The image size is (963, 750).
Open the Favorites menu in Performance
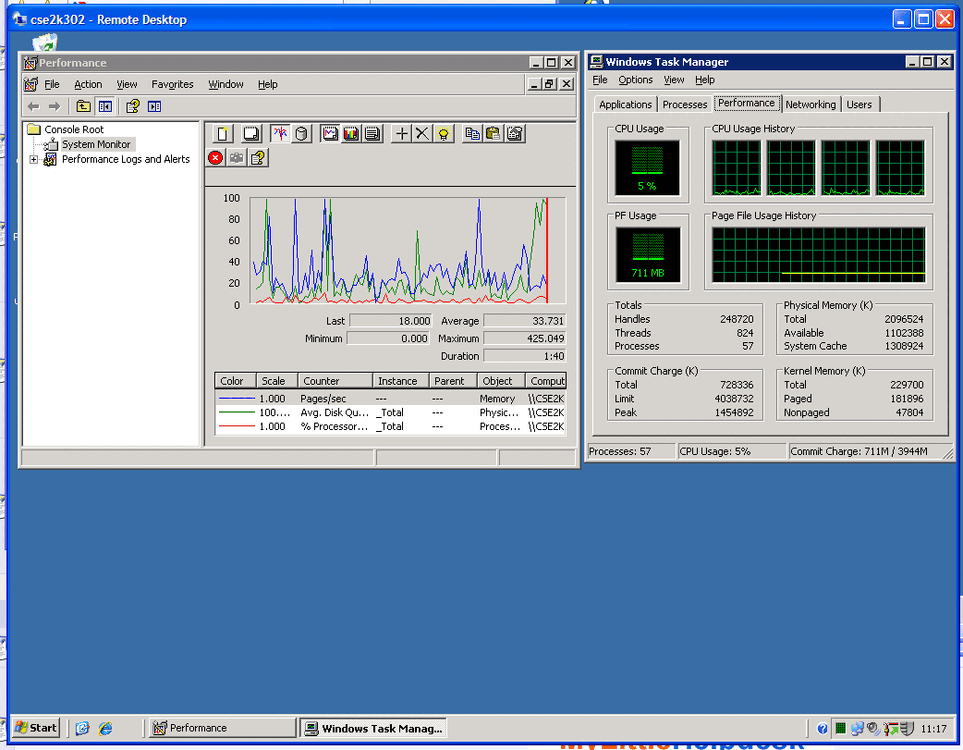click(172, 84)
